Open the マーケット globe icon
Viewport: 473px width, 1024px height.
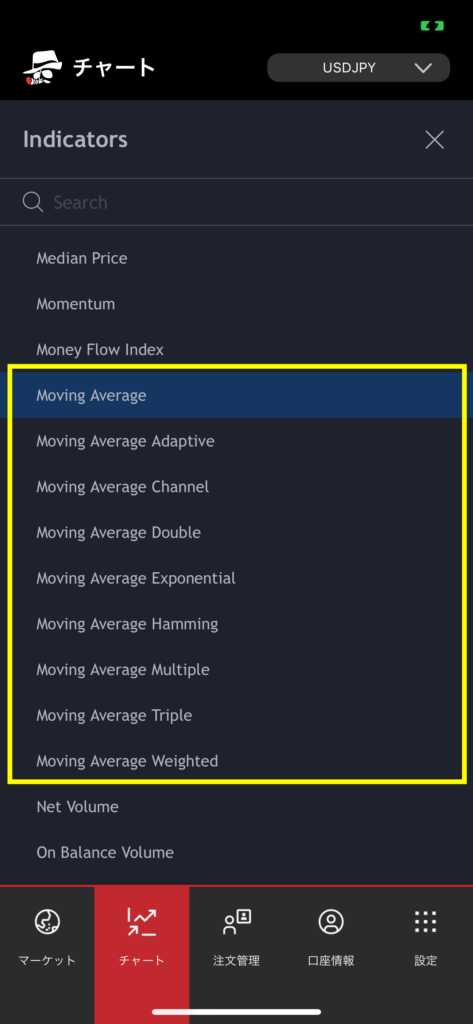pyautogui.click(x=47, y=921)
